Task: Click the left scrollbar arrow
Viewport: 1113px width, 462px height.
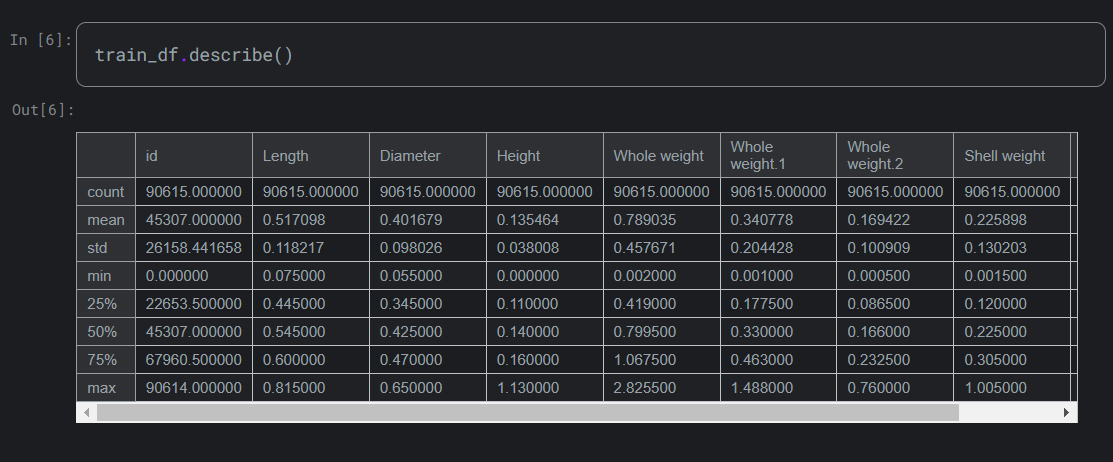Action: point(87,412)
